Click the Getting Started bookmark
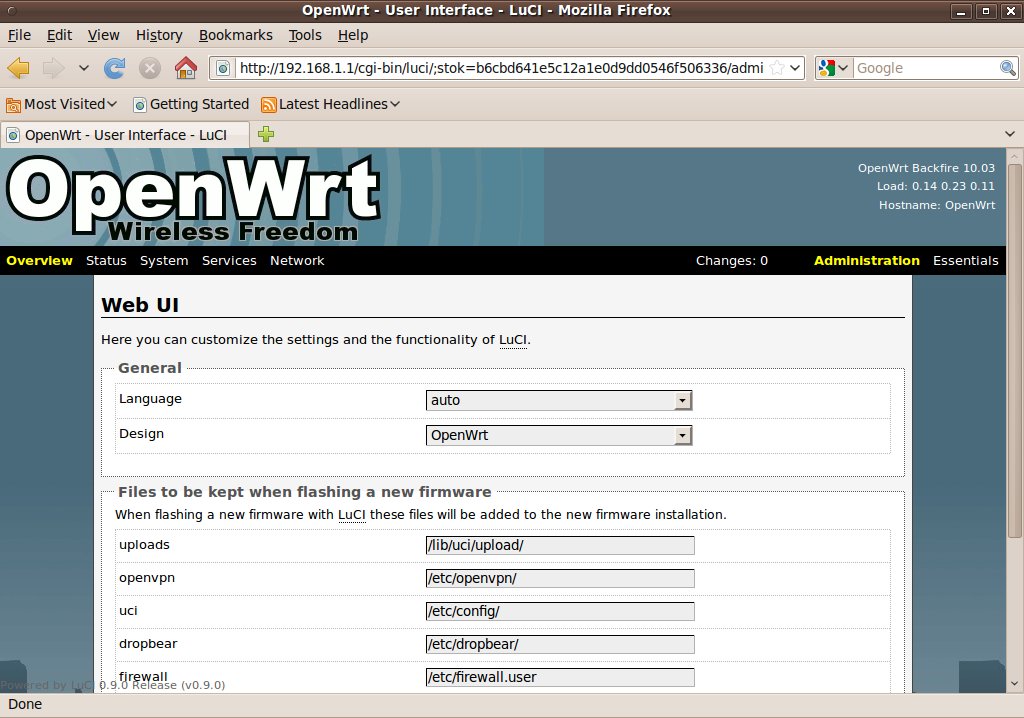Image resolution: width=1024 pixels, height=718 pixels. point(190,104)
